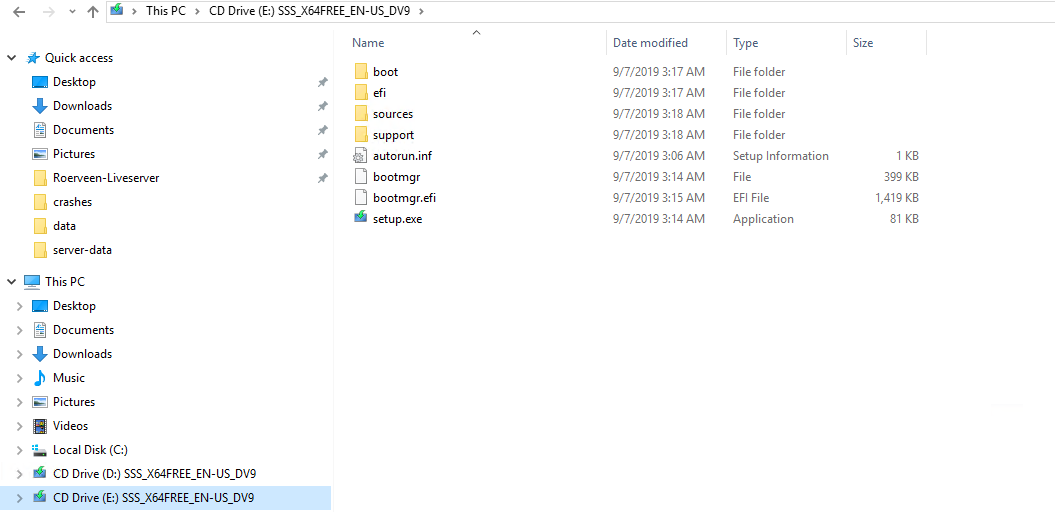Collapse the This PC tree node
Screen dimensions: 1055x512
tap(12, 282)
